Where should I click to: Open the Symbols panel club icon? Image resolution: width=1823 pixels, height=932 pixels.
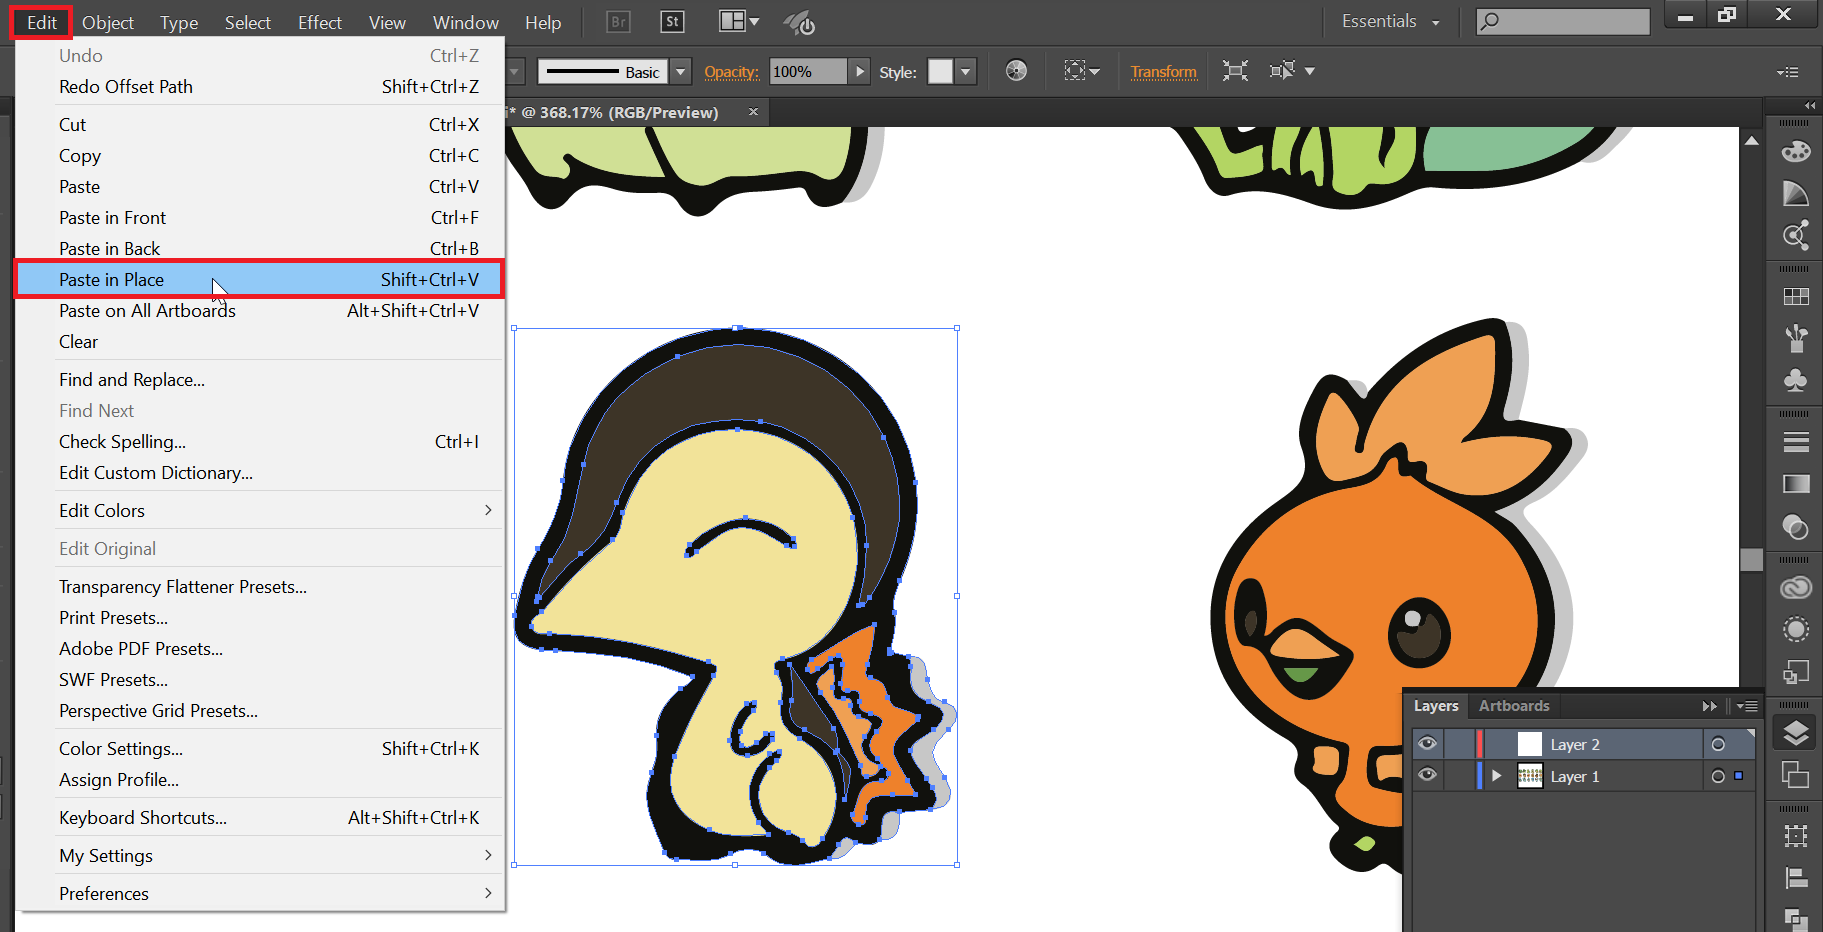click(x=1796, y=380)
